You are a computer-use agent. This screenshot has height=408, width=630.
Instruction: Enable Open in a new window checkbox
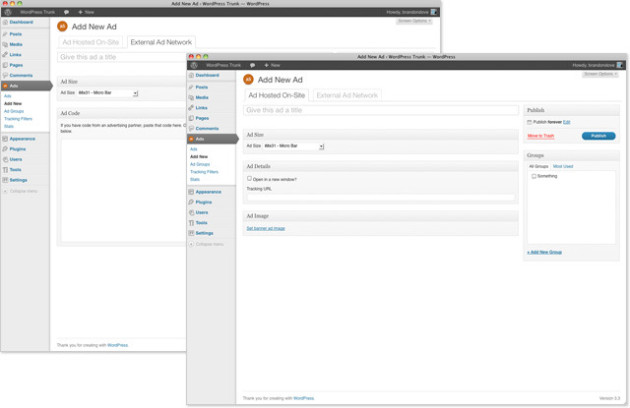click(x=249, y=178)
